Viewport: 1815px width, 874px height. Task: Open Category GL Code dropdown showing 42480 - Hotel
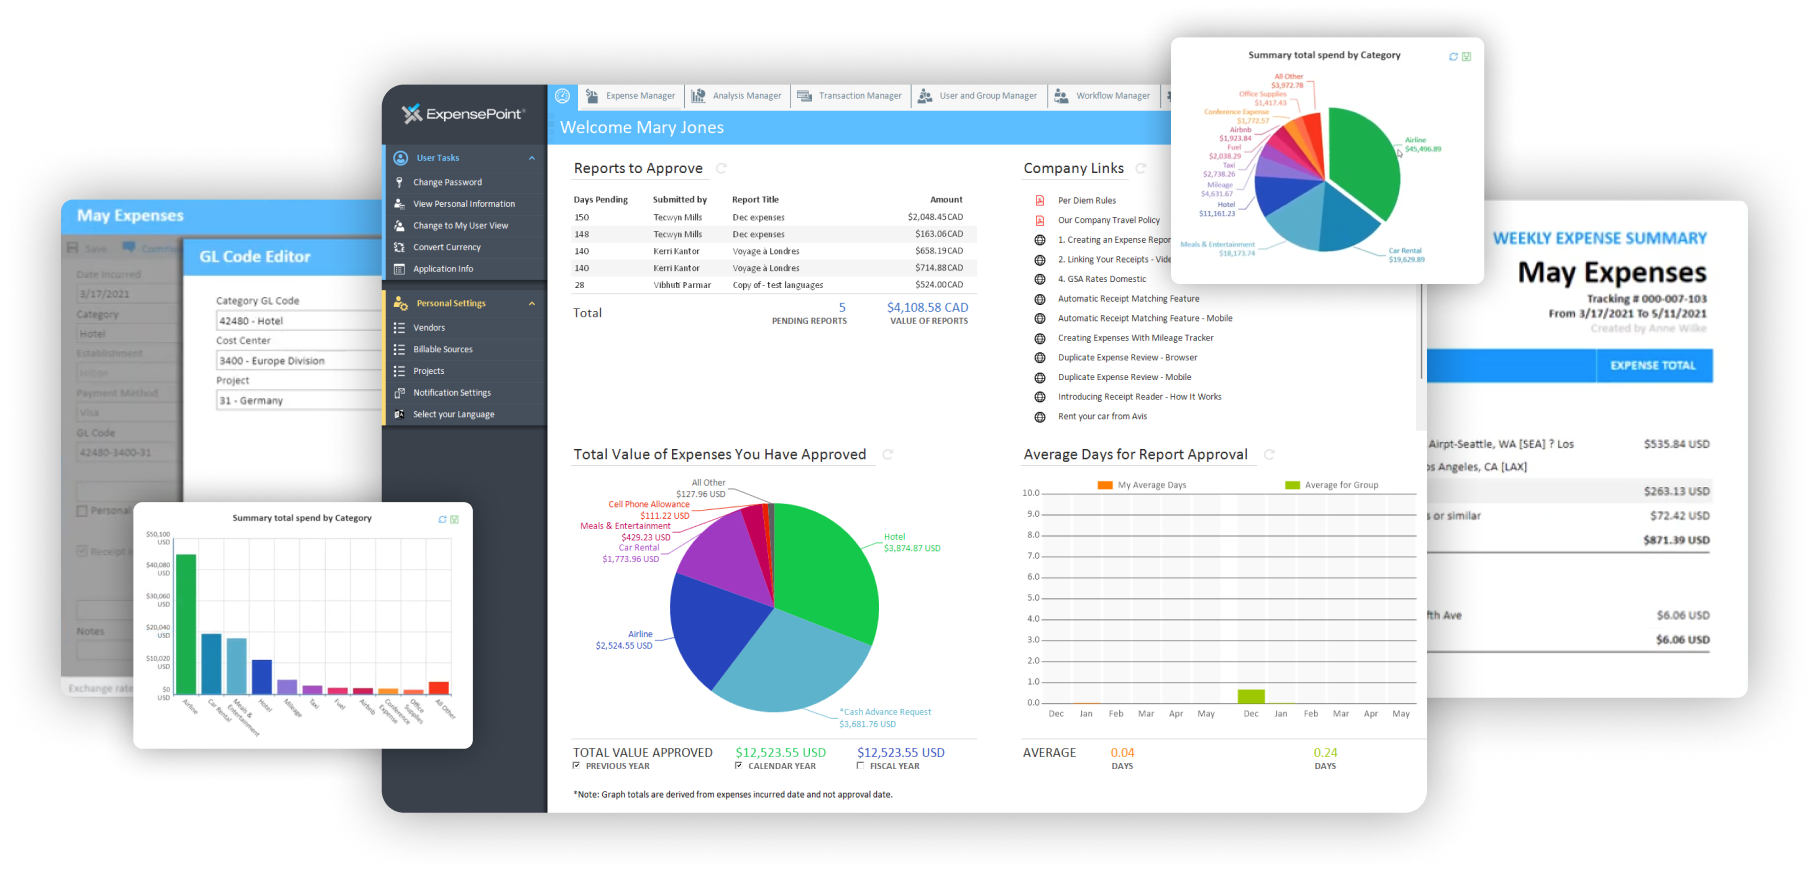pyautogui.click(x=300, y=321)
